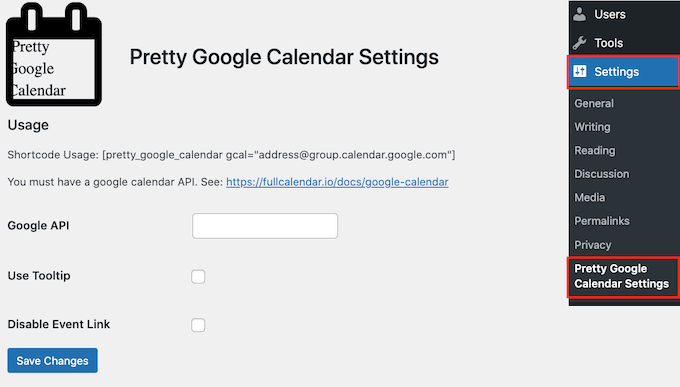Select the highlighted Settings menu label
This screenshot has height=387, width=680.
(x=616, y=72)
